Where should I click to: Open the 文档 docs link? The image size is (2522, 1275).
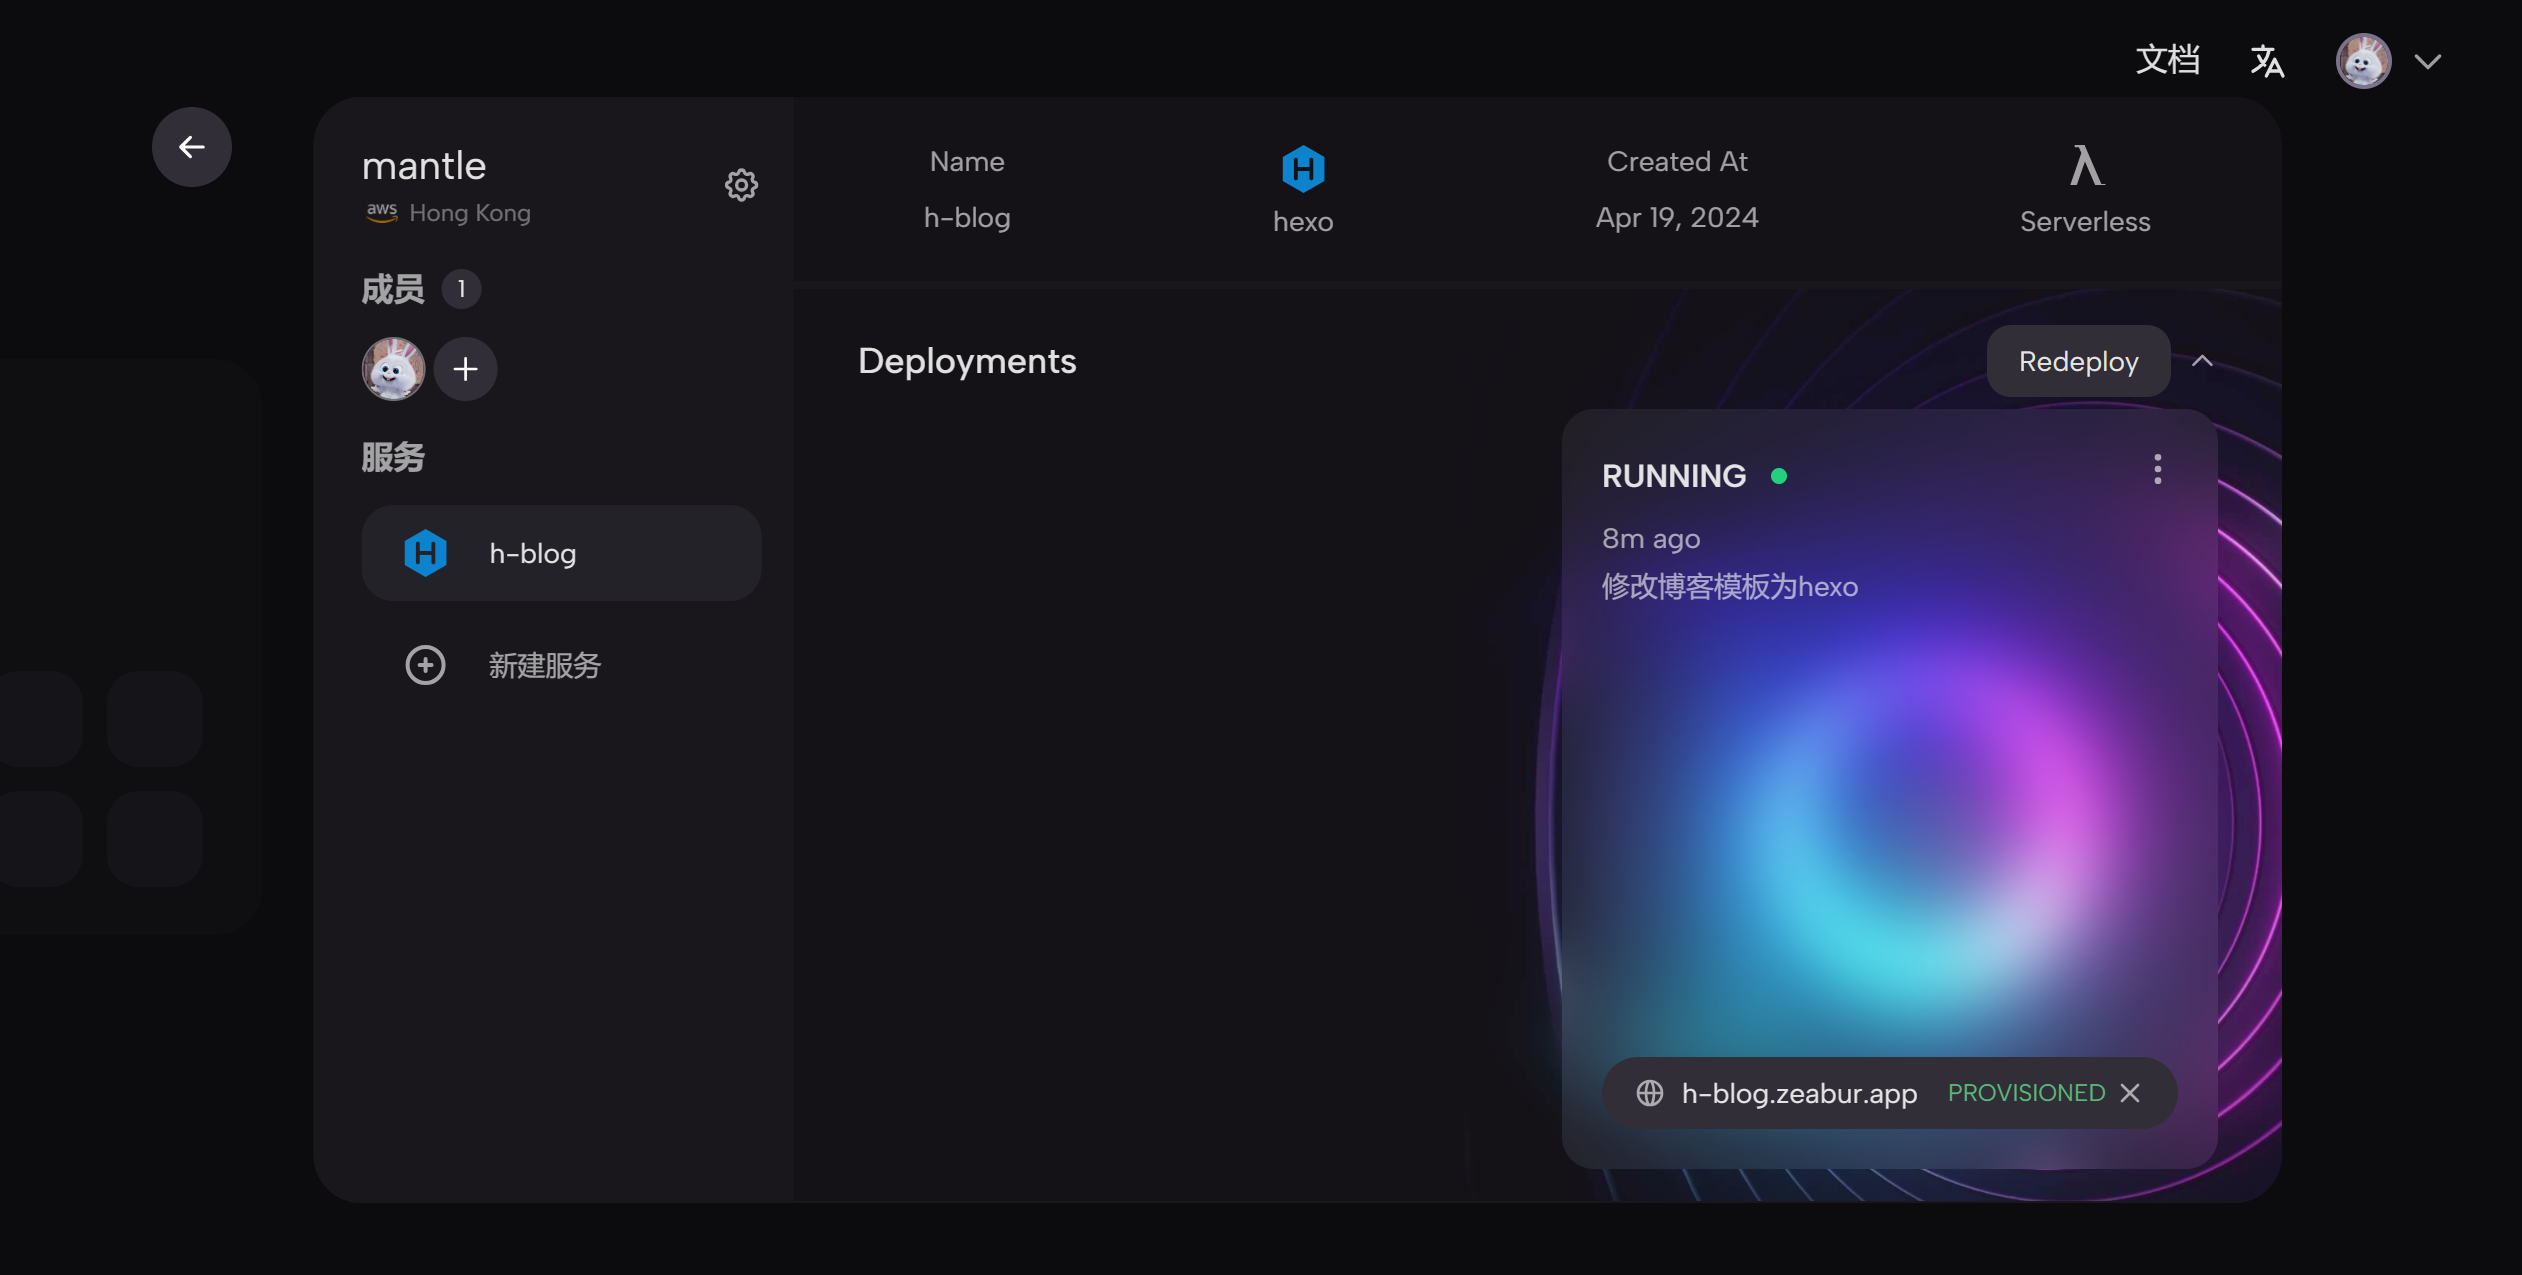[x=2167, y=61]
